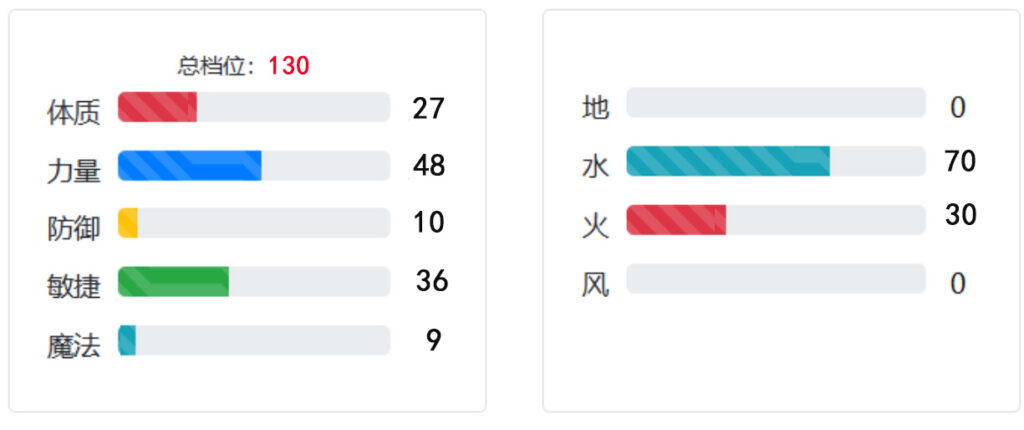
Task: Click the red 火 element bar
Action: point(776,220)
